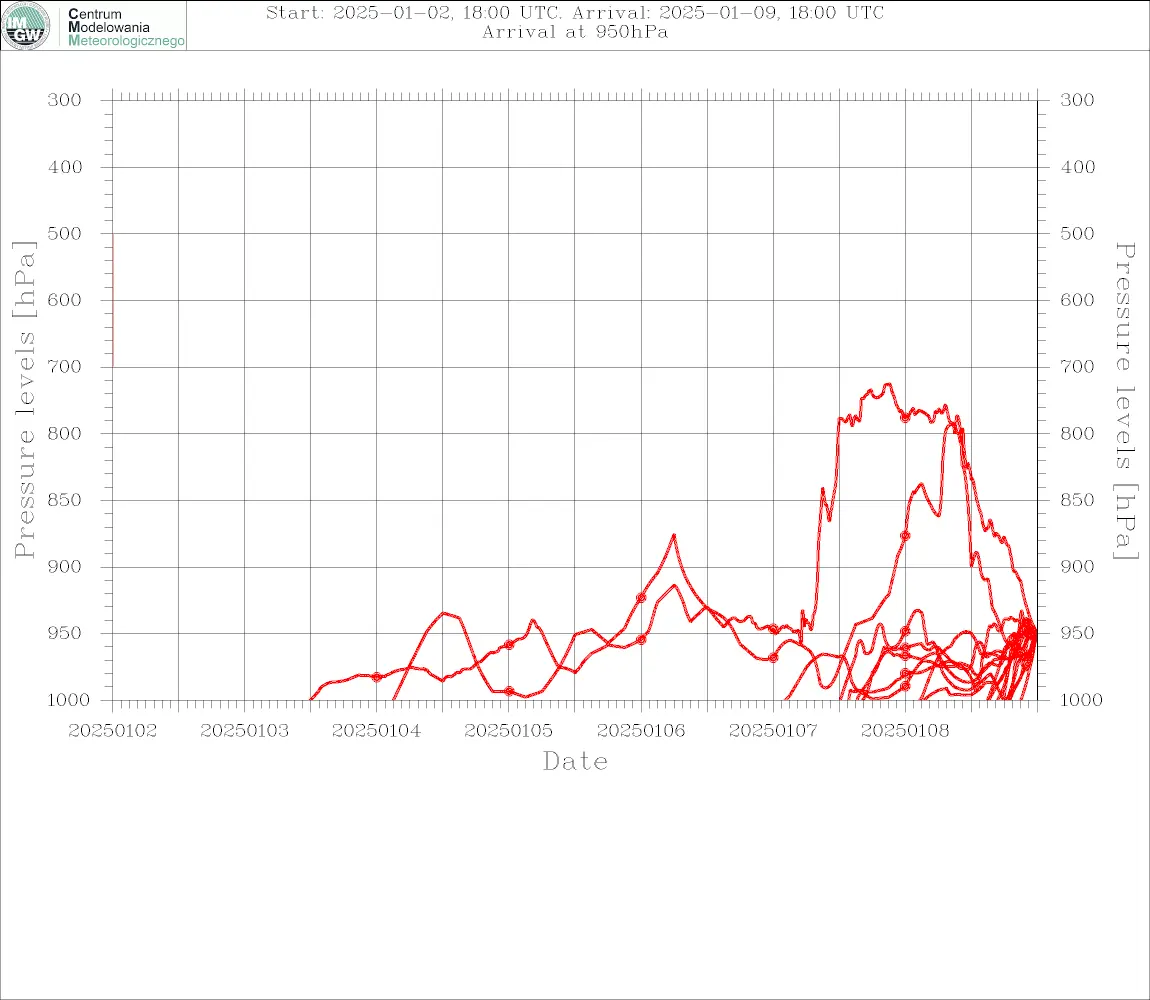Click the 20250103 date label
The image size is (1150, 1000).
click(x=244, y=731)
